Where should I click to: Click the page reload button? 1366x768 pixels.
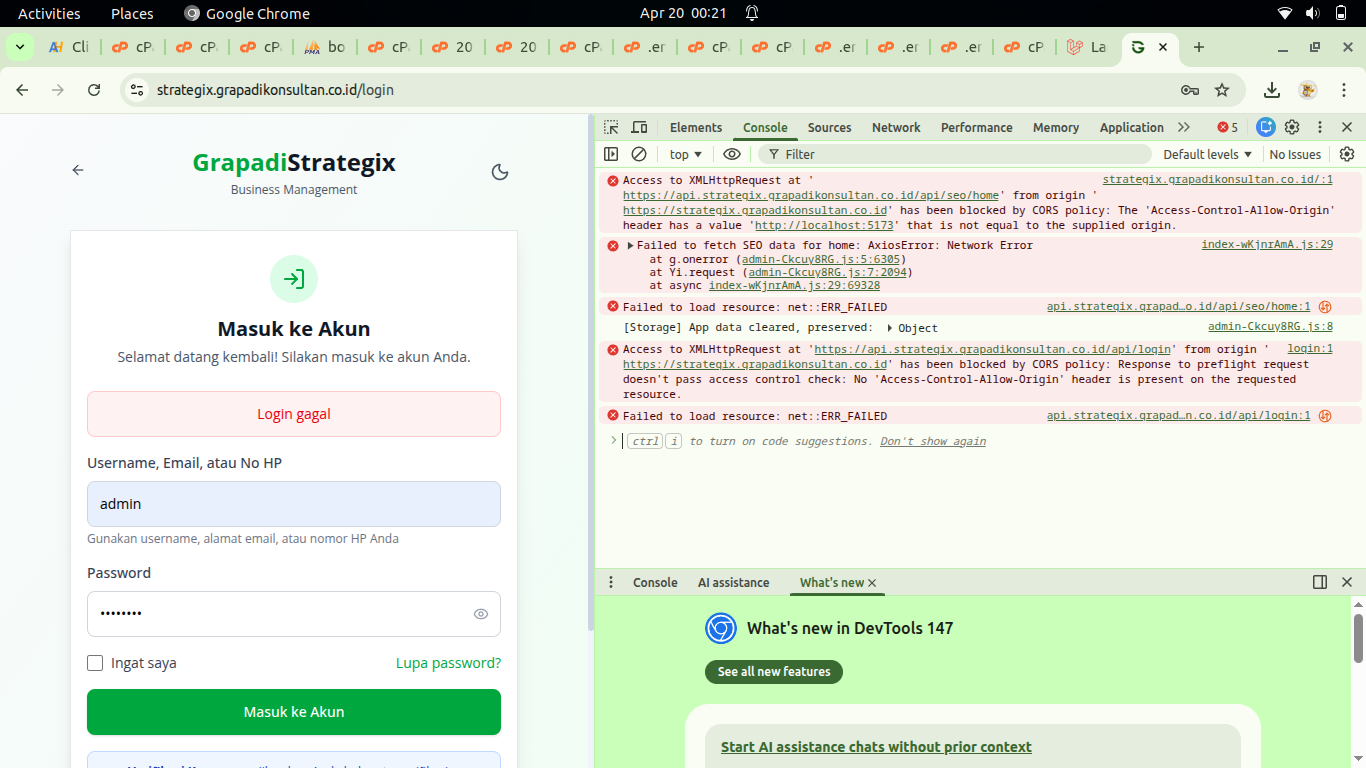(94, 90)
